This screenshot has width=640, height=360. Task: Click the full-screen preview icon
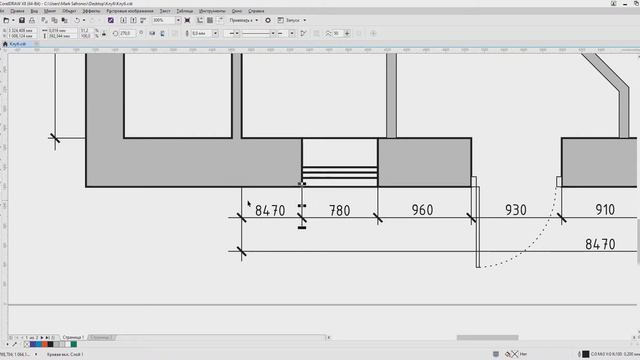pos(187,20)
